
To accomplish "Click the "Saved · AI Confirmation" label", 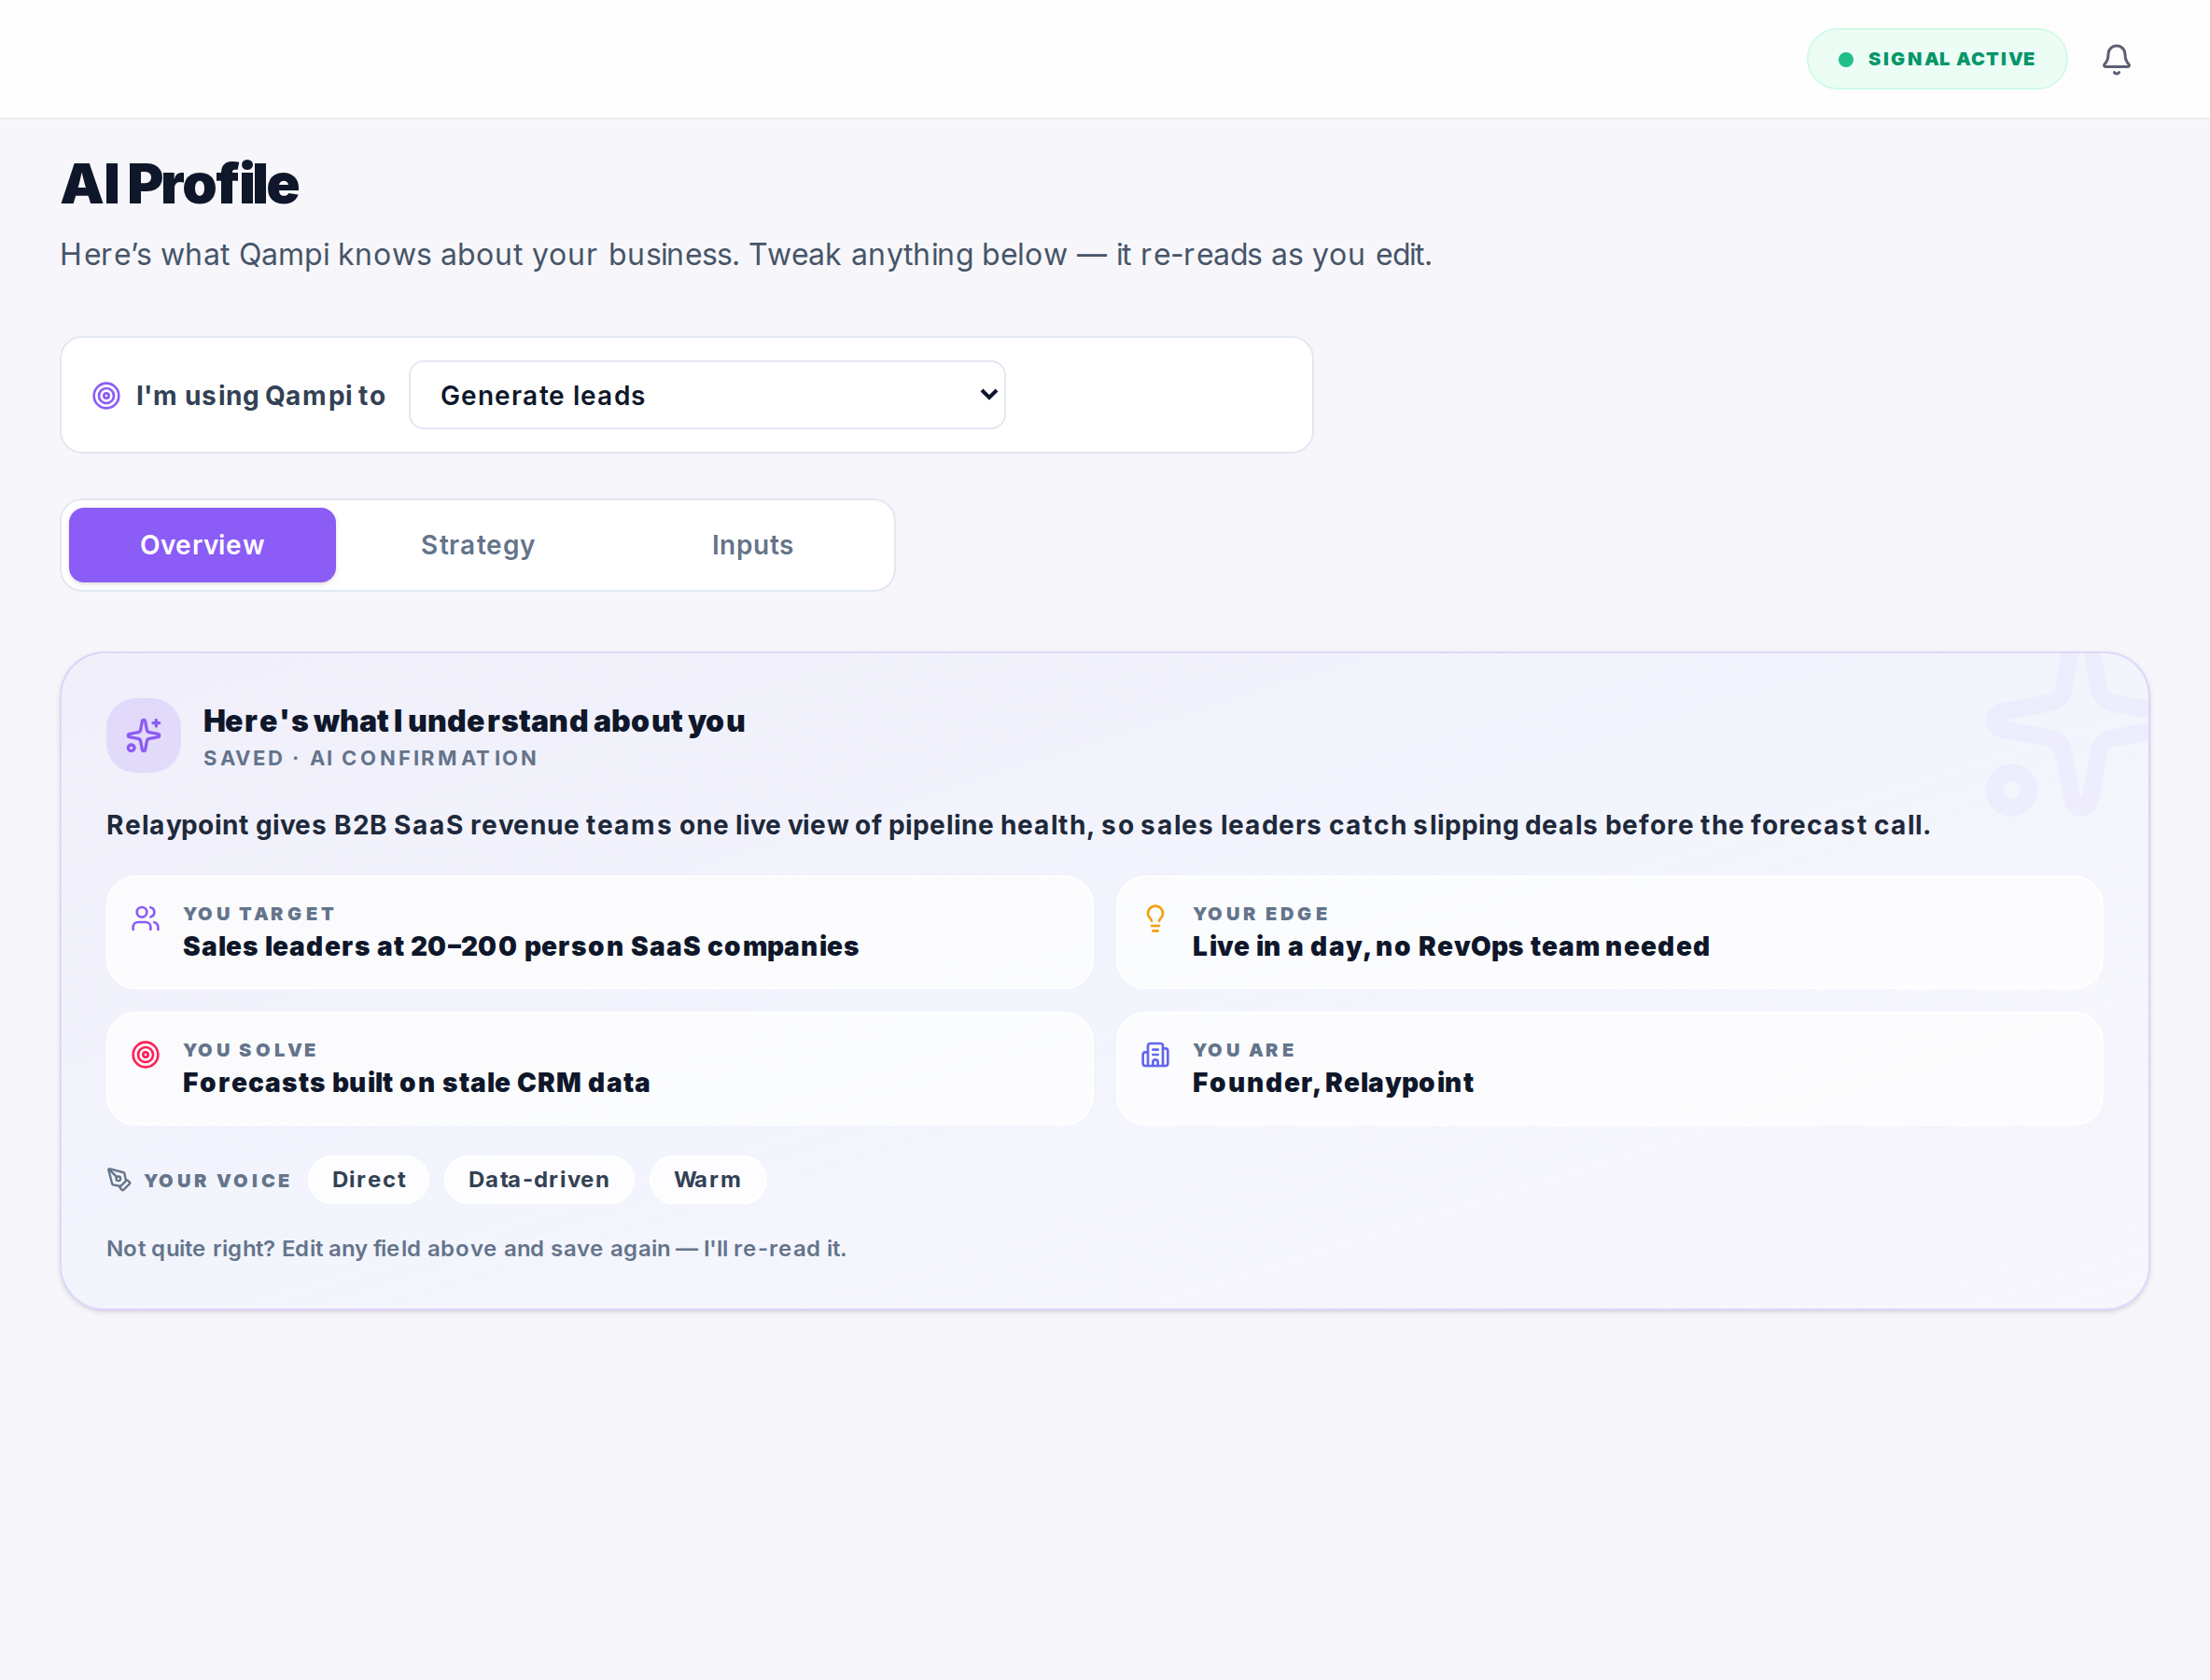I will tap(371, 759).
